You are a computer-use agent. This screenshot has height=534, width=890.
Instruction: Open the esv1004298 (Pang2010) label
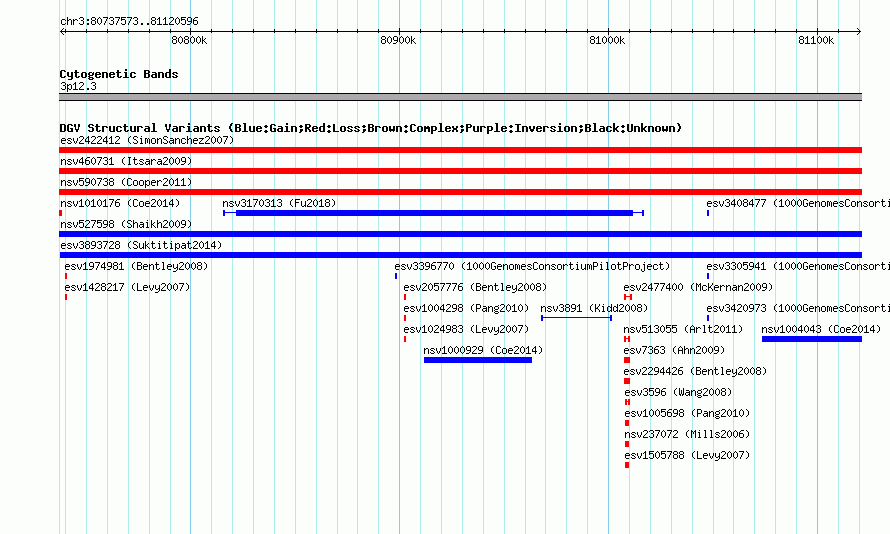pos(466,308)
